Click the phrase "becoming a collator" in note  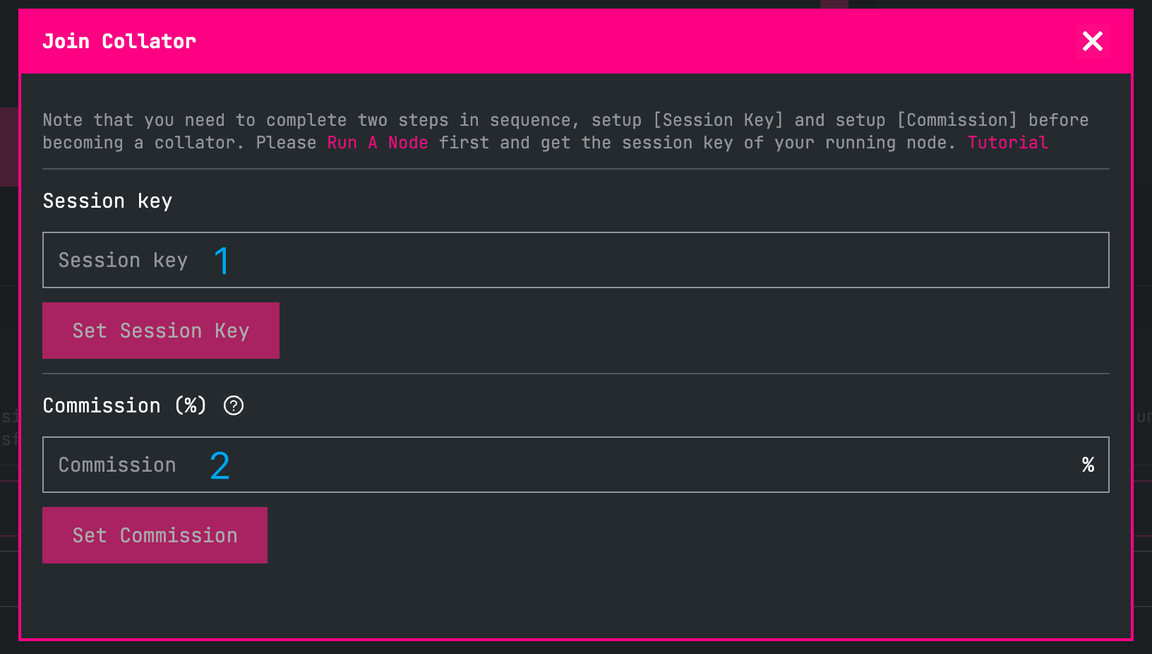(x=143, y=143)
